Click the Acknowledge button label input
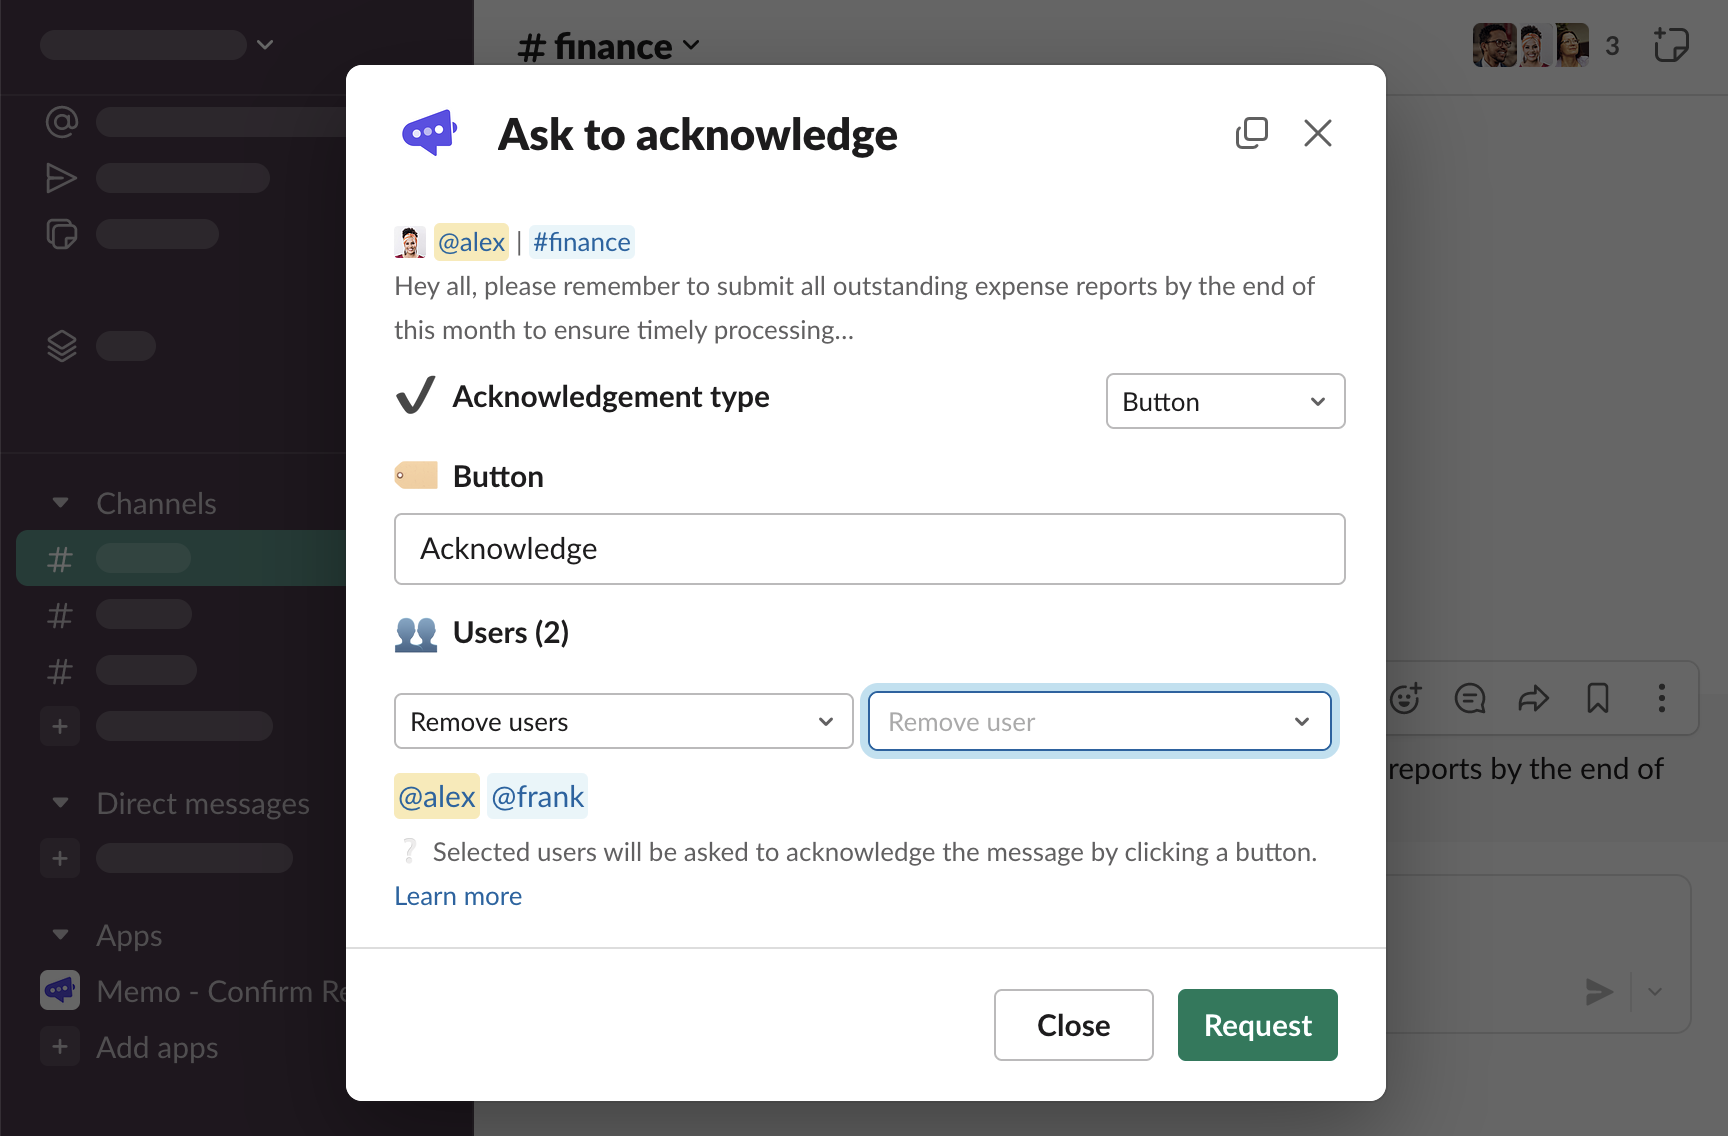The width and height of the screenshot is (1728, 1136). 869,549
